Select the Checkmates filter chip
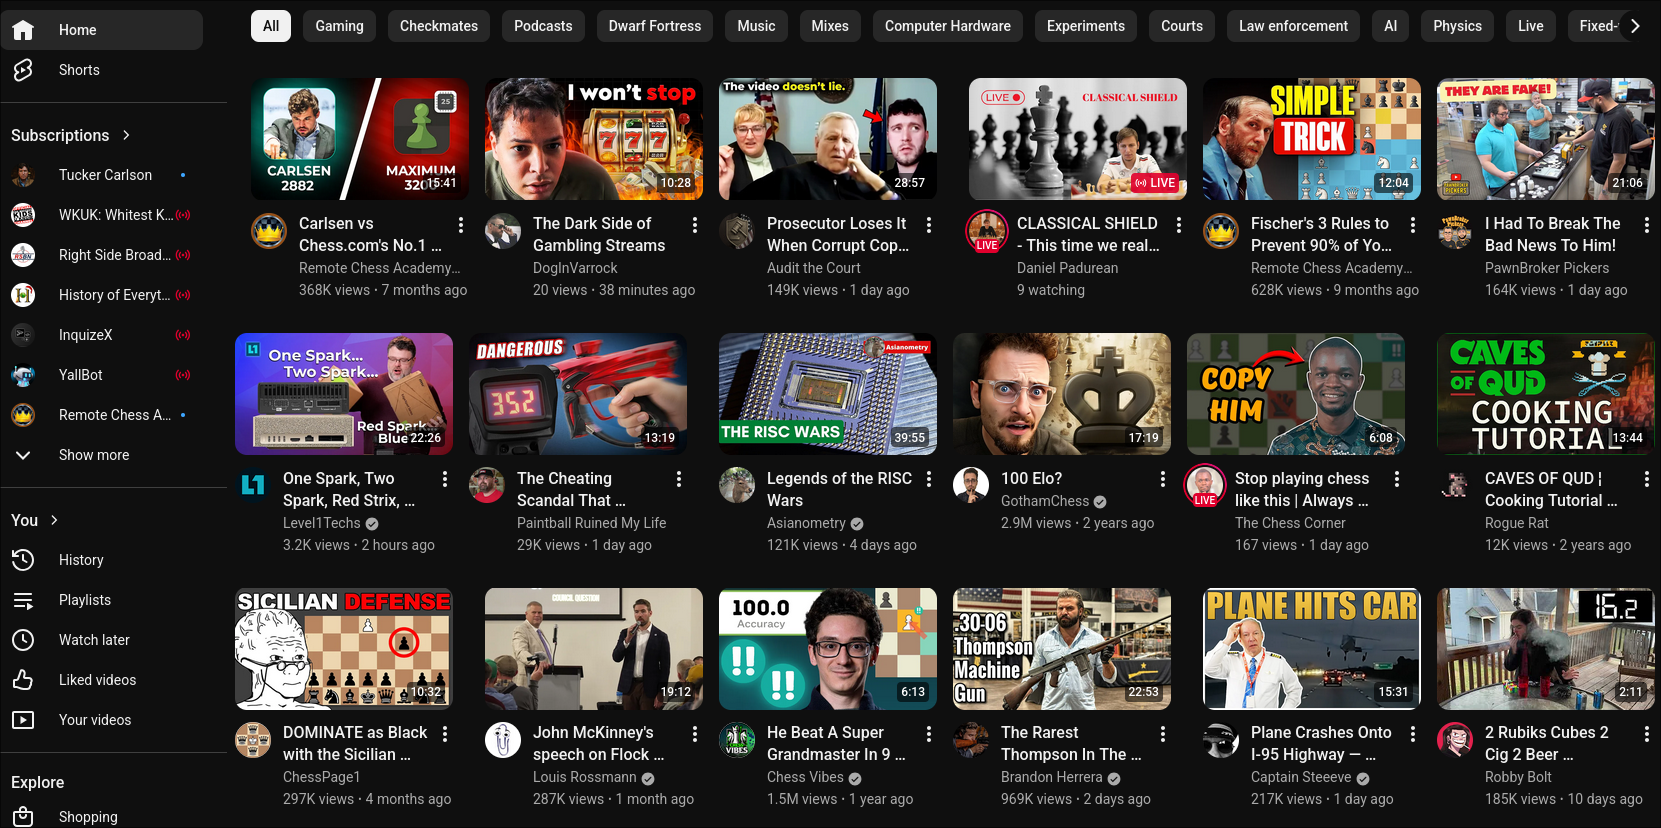The height and width of the screenshot is (828, 1661). click(439, 26)
